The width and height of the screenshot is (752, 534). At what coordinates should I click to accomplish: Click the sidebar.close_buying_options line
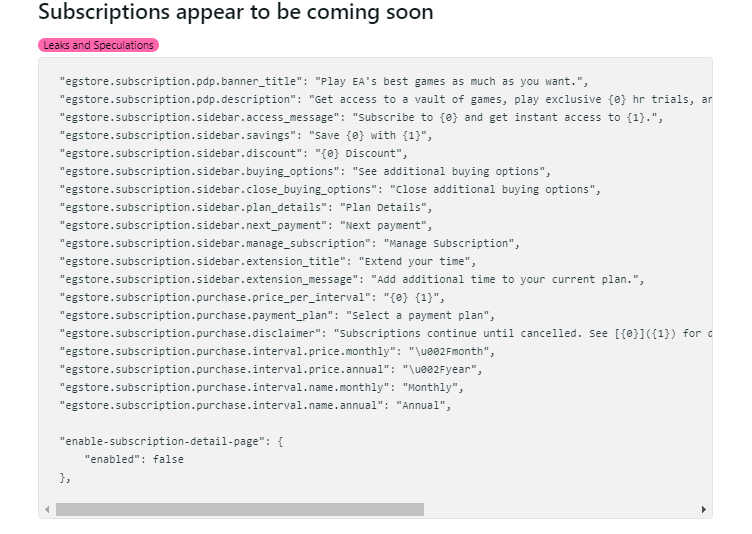pyautogui.click(x=330, y=189)
